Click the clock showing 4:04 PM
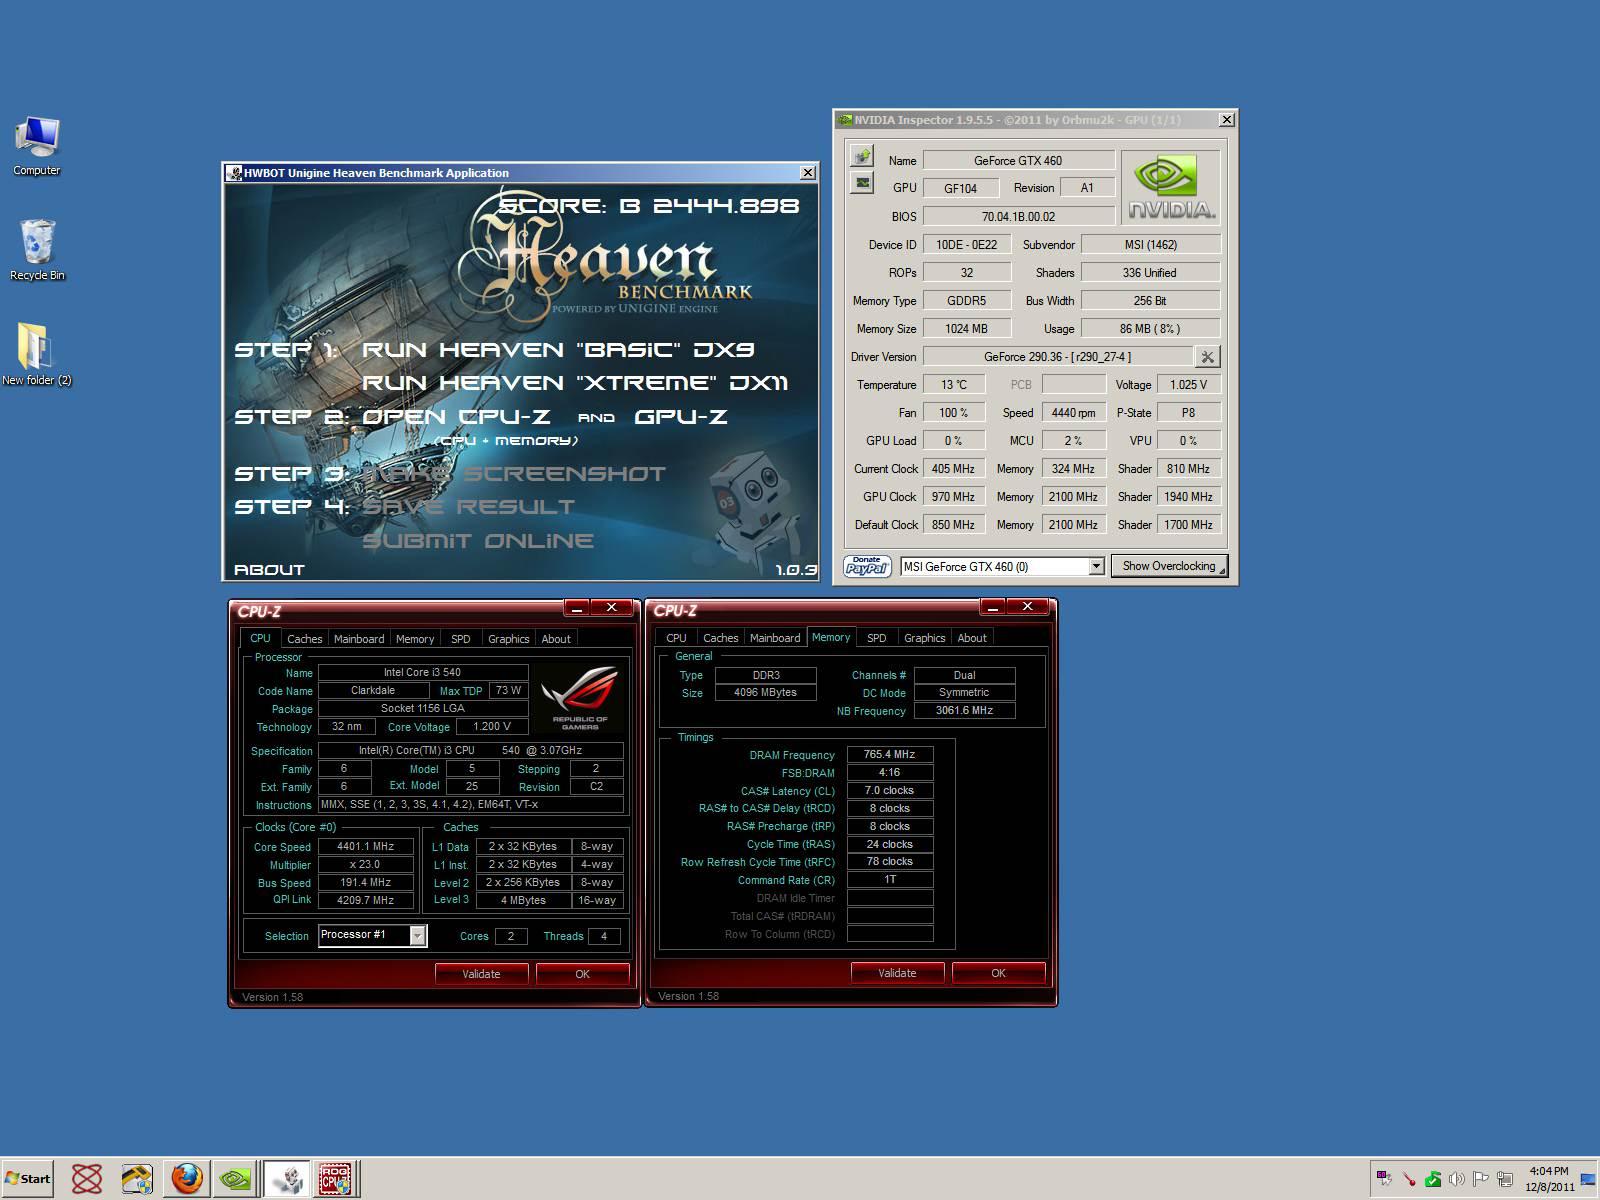 (1549, 1171)
